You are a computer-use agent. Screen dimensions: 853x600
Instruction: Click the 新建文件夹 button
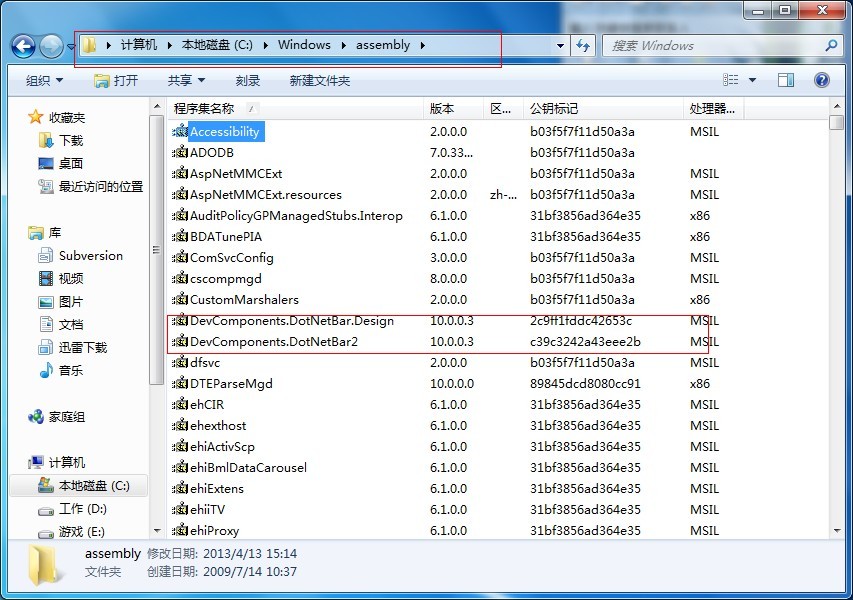(319, 81)
